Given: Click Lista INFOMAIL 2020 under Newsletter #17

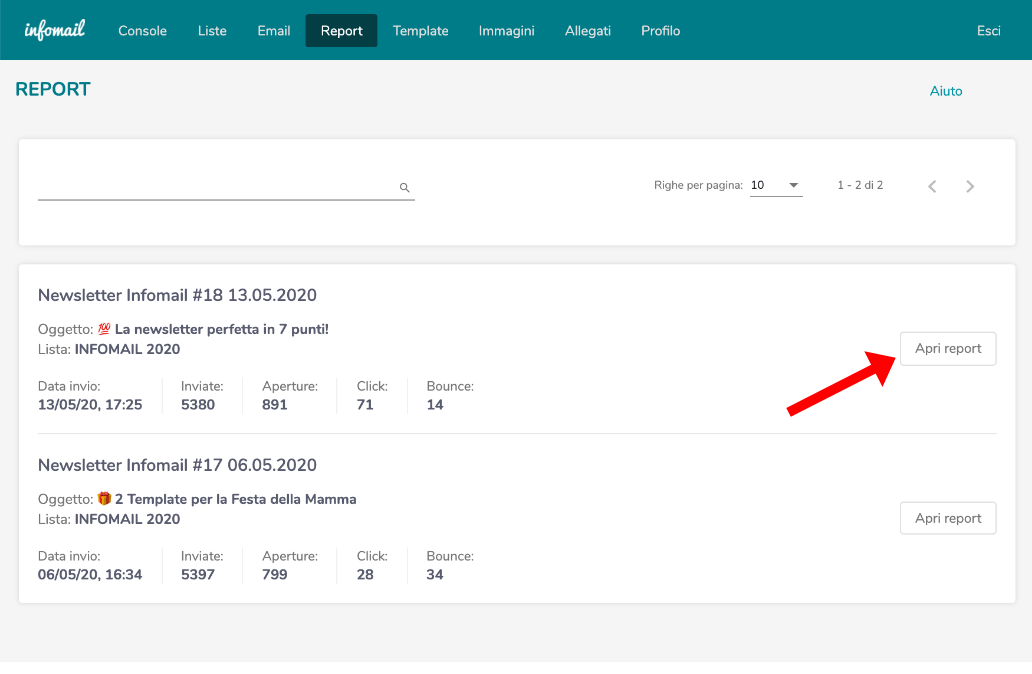Looking at the screenshot, I should click(x=127, y=519).
